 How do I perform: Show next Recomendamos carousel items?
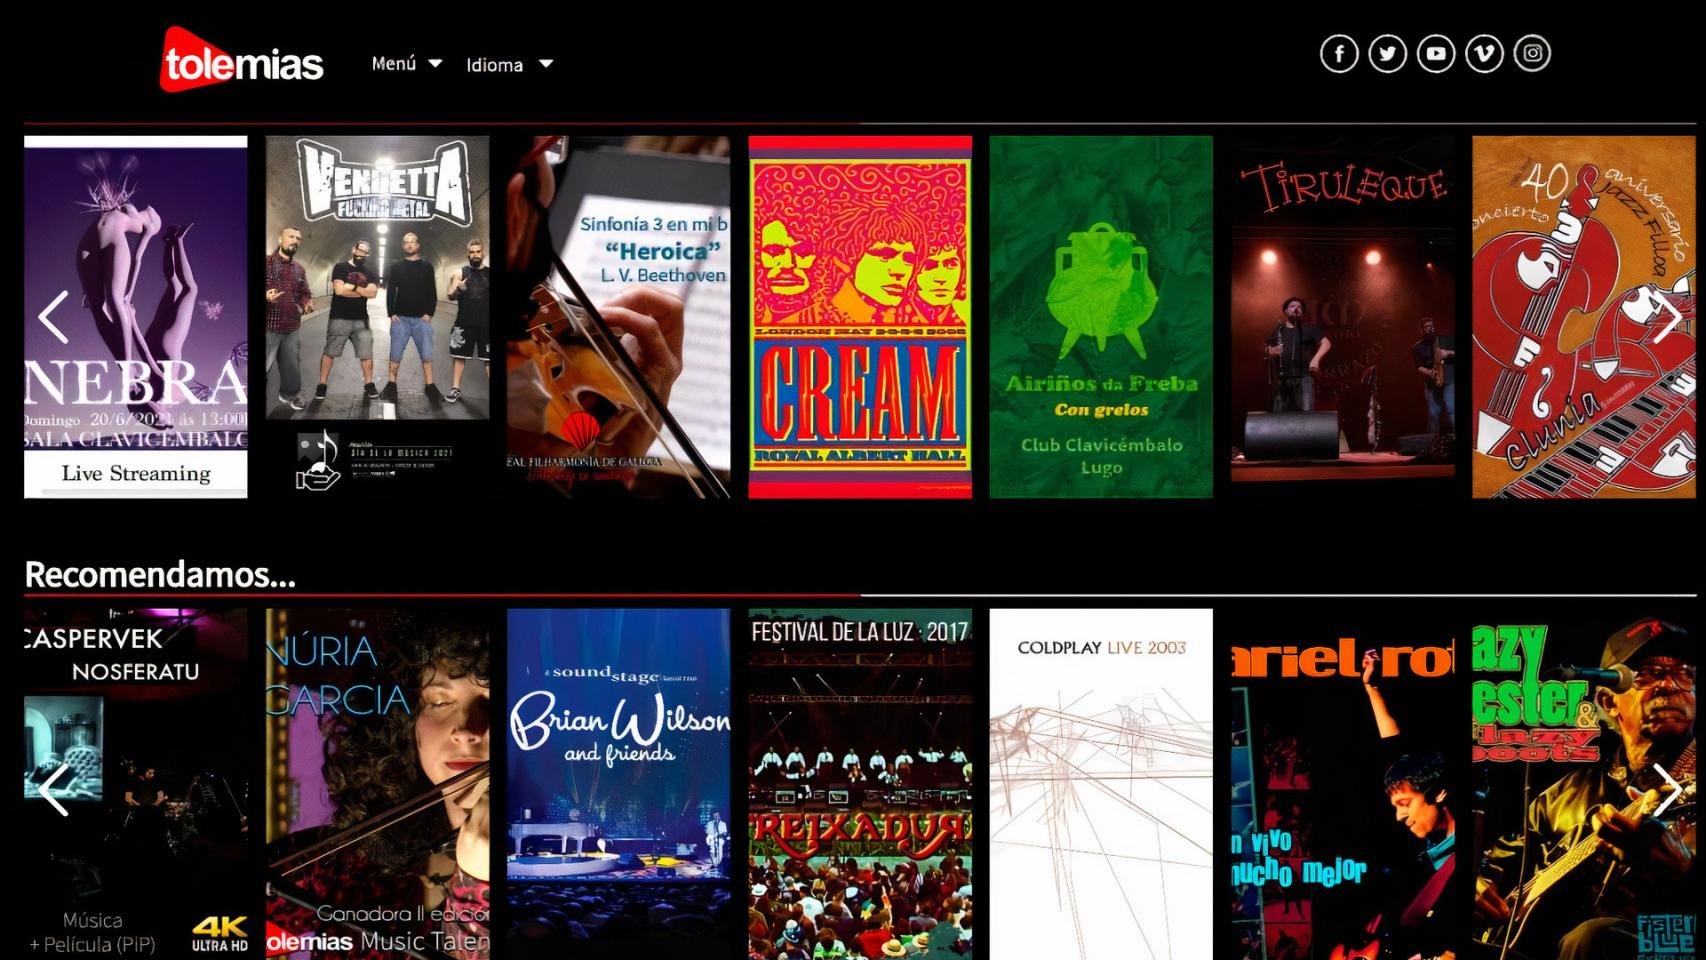click(x=1666, y=790)
